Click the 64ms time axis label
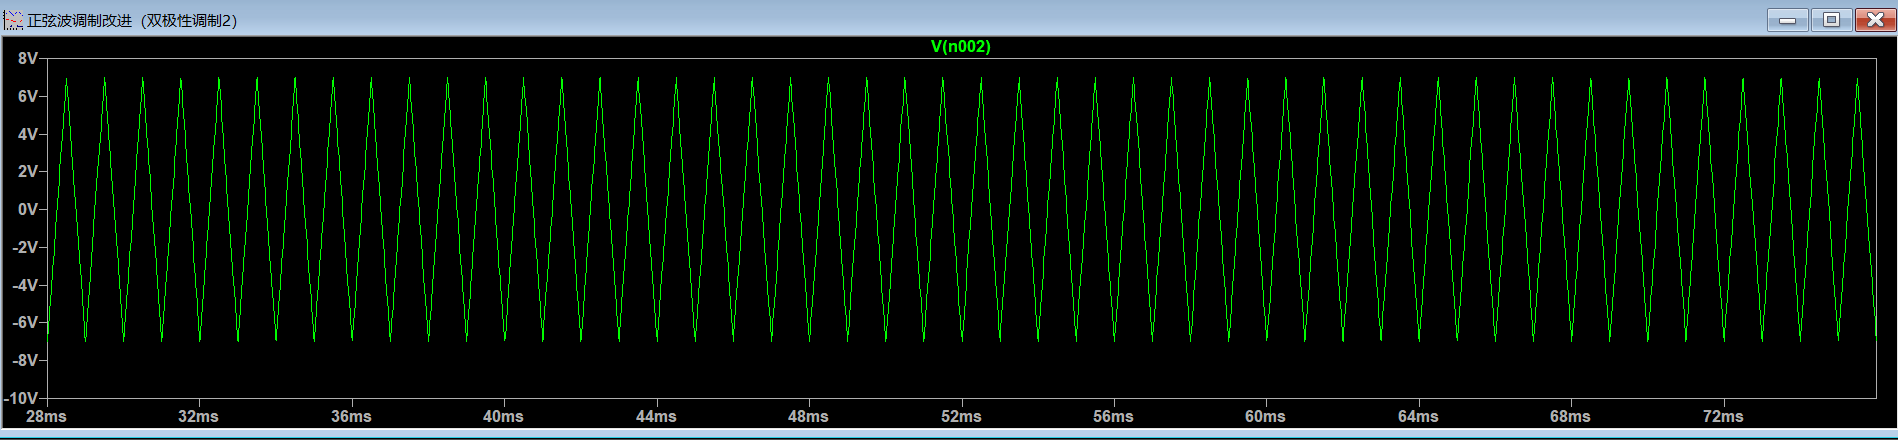The image size is (1898, 440). [1418, 417]
